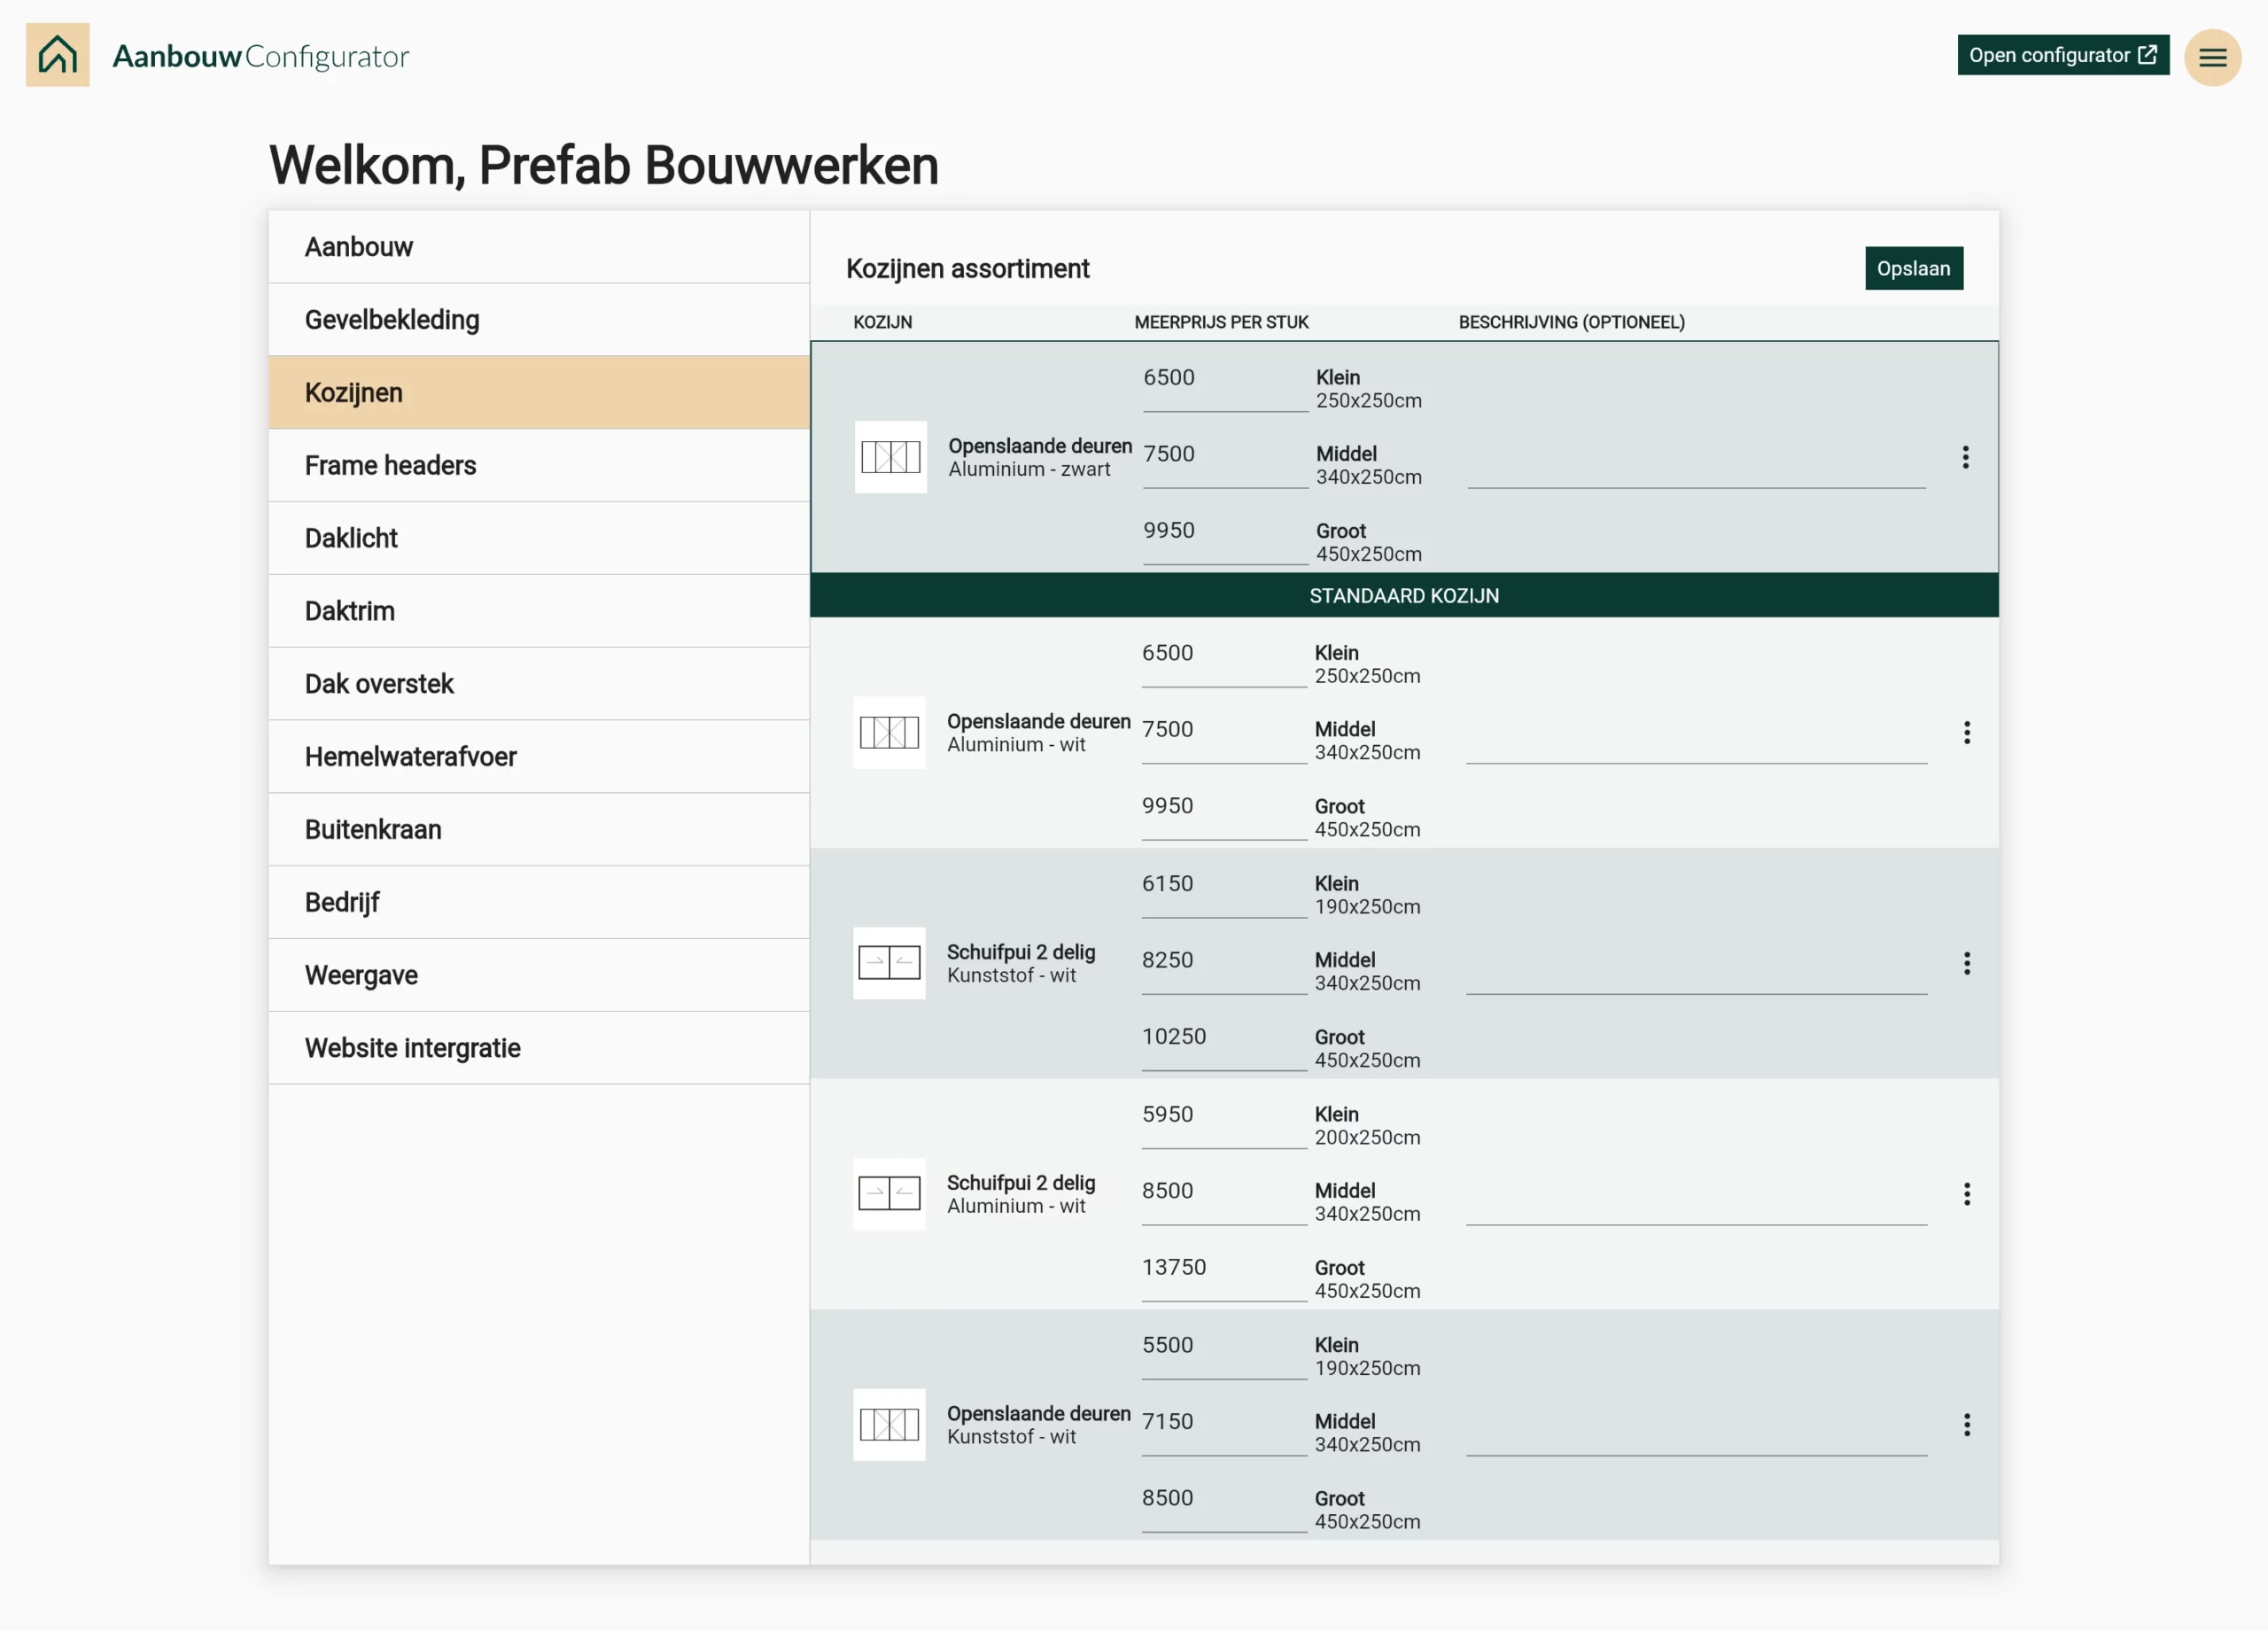Open the hamburger menu icon
The image size is (2268, 1631).
coord(2212,57)
